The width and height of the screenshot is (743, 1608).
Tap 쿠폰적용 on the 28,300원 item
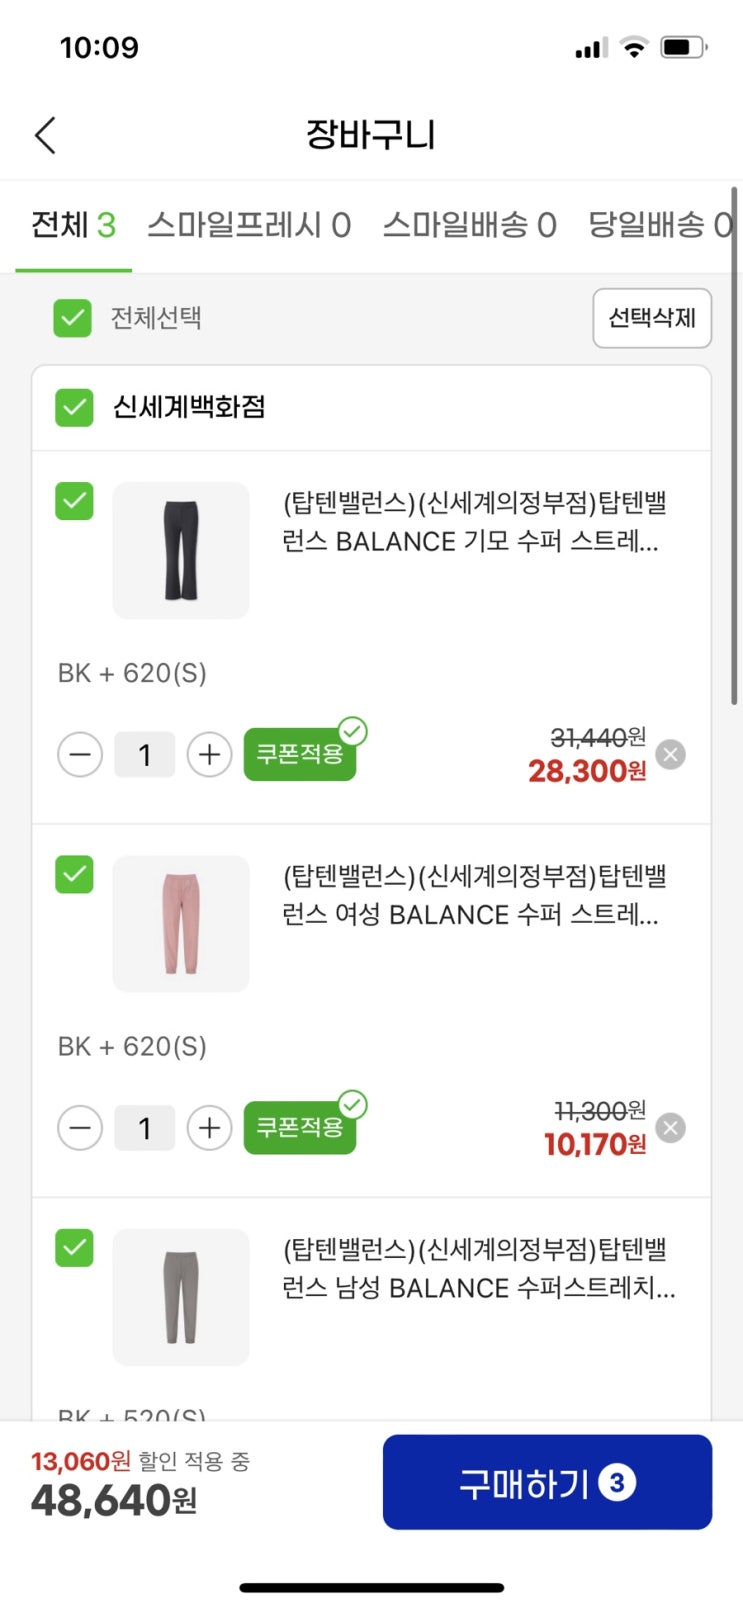(x=300, y=754)
